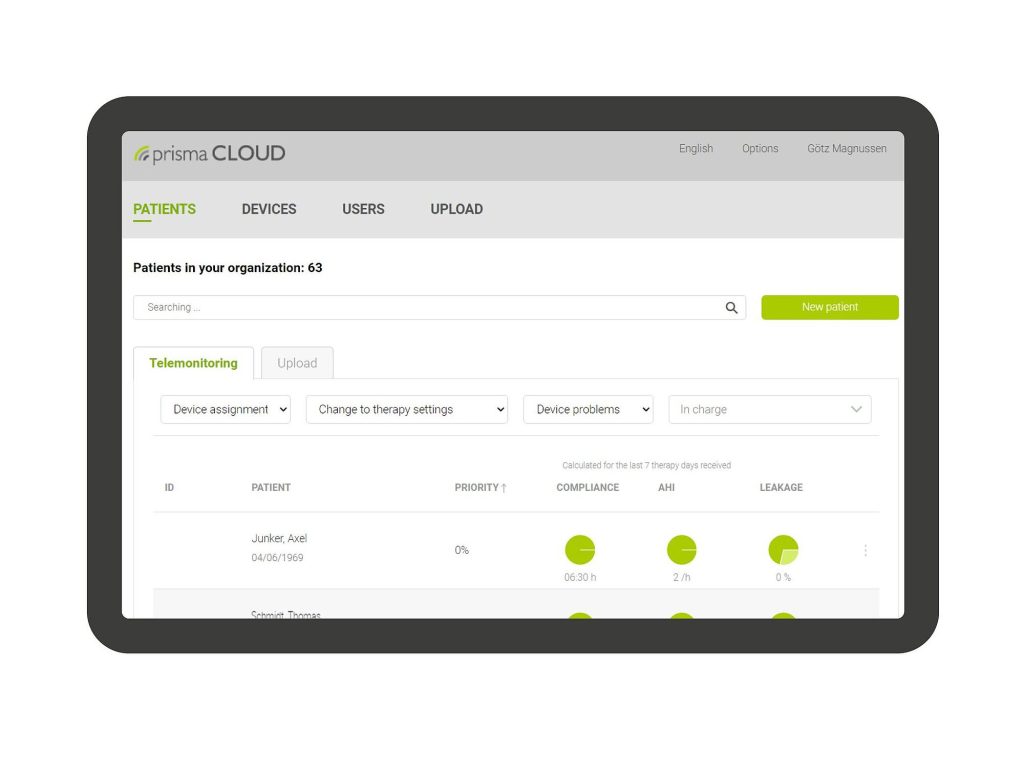Open the Users section
The image size is (1024, 769).
click(x=363, y=209)
